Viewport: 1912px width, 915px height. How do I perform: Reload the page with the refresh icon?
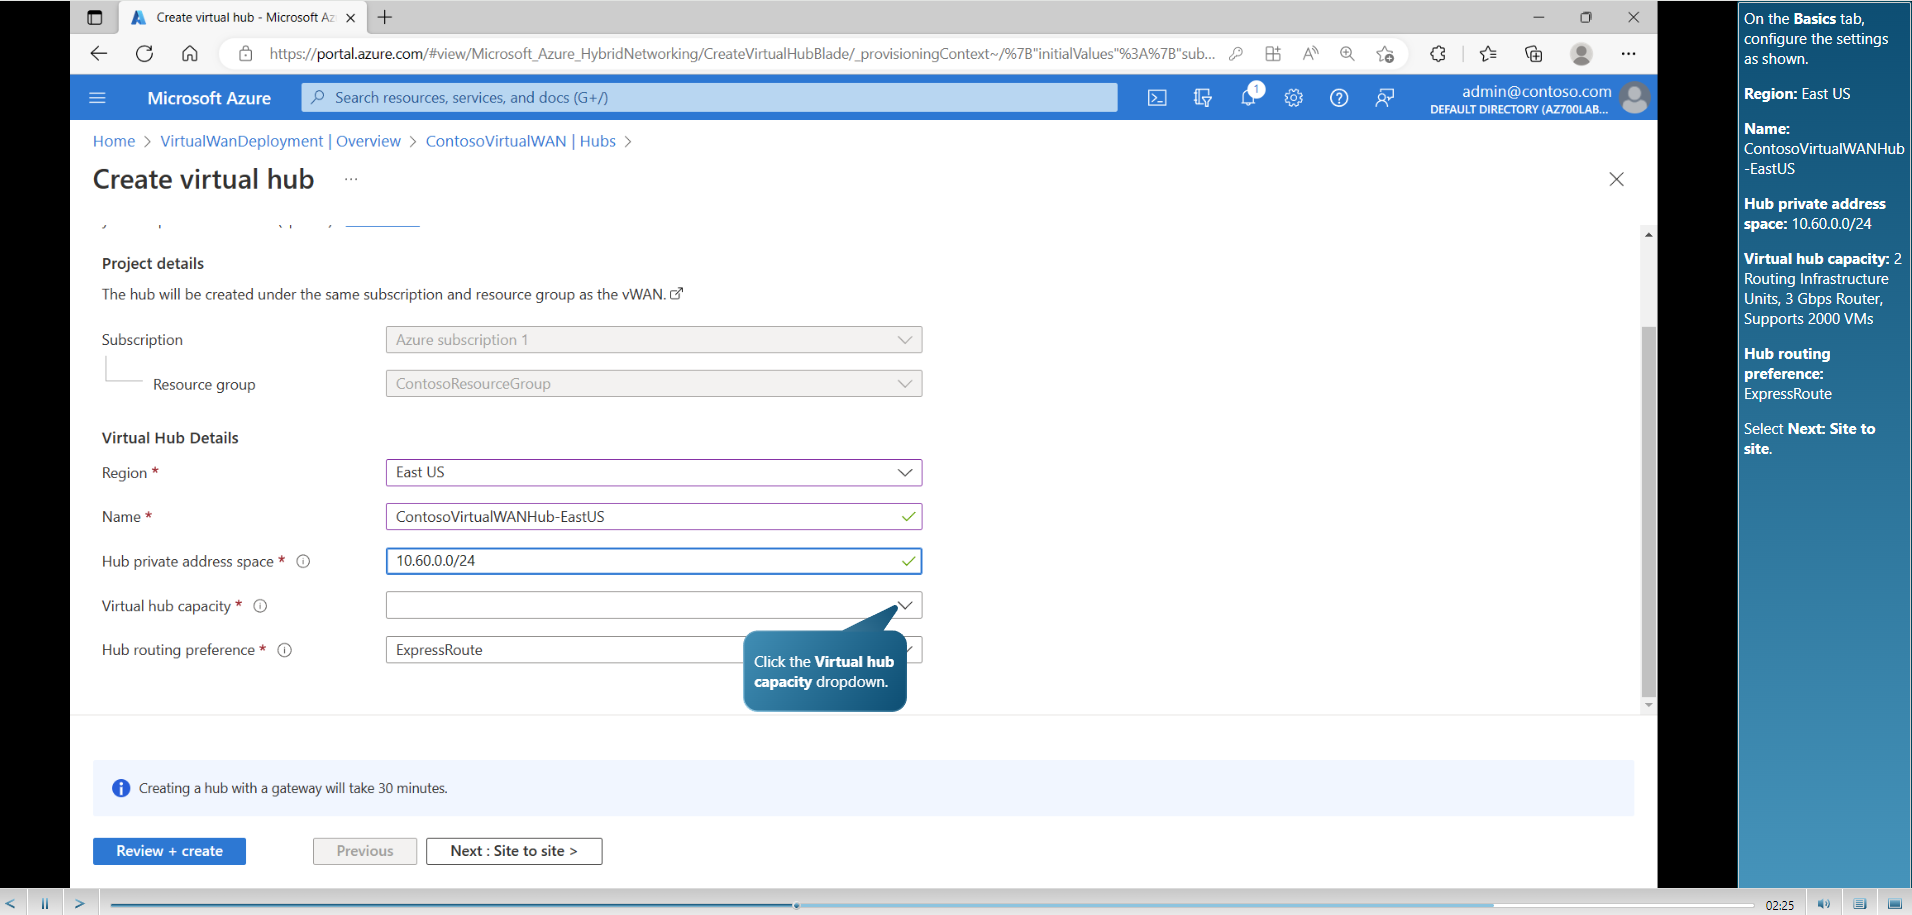tap(144, 54)
